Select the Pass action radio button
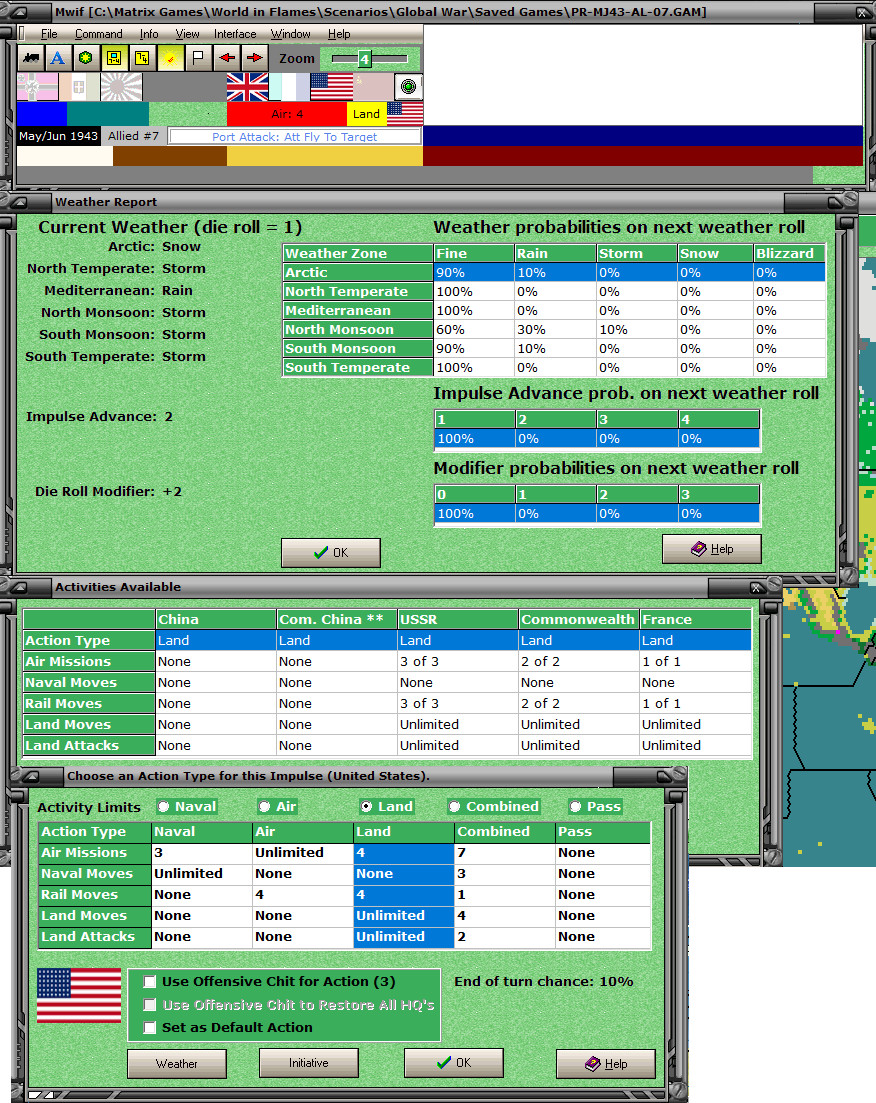This screenshot has width=876, height=1103. click(x=576, y=807)
